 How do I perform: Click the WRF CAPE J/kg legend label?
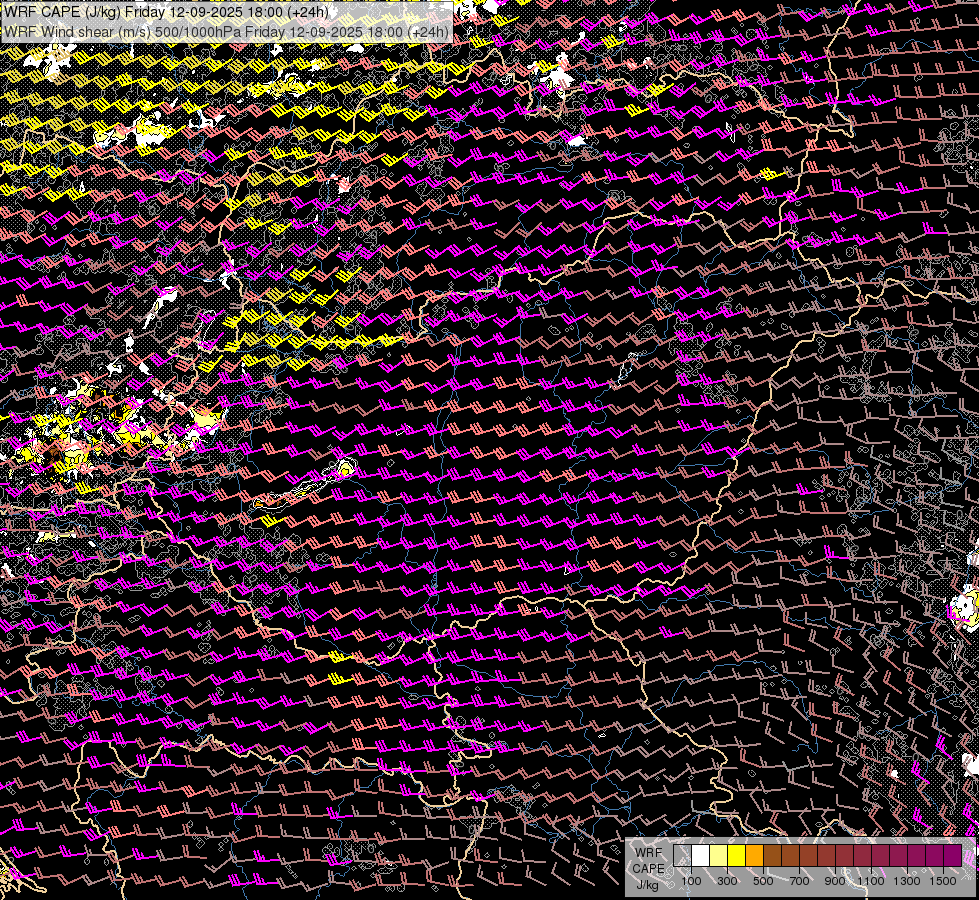click(x=648, y=868)
